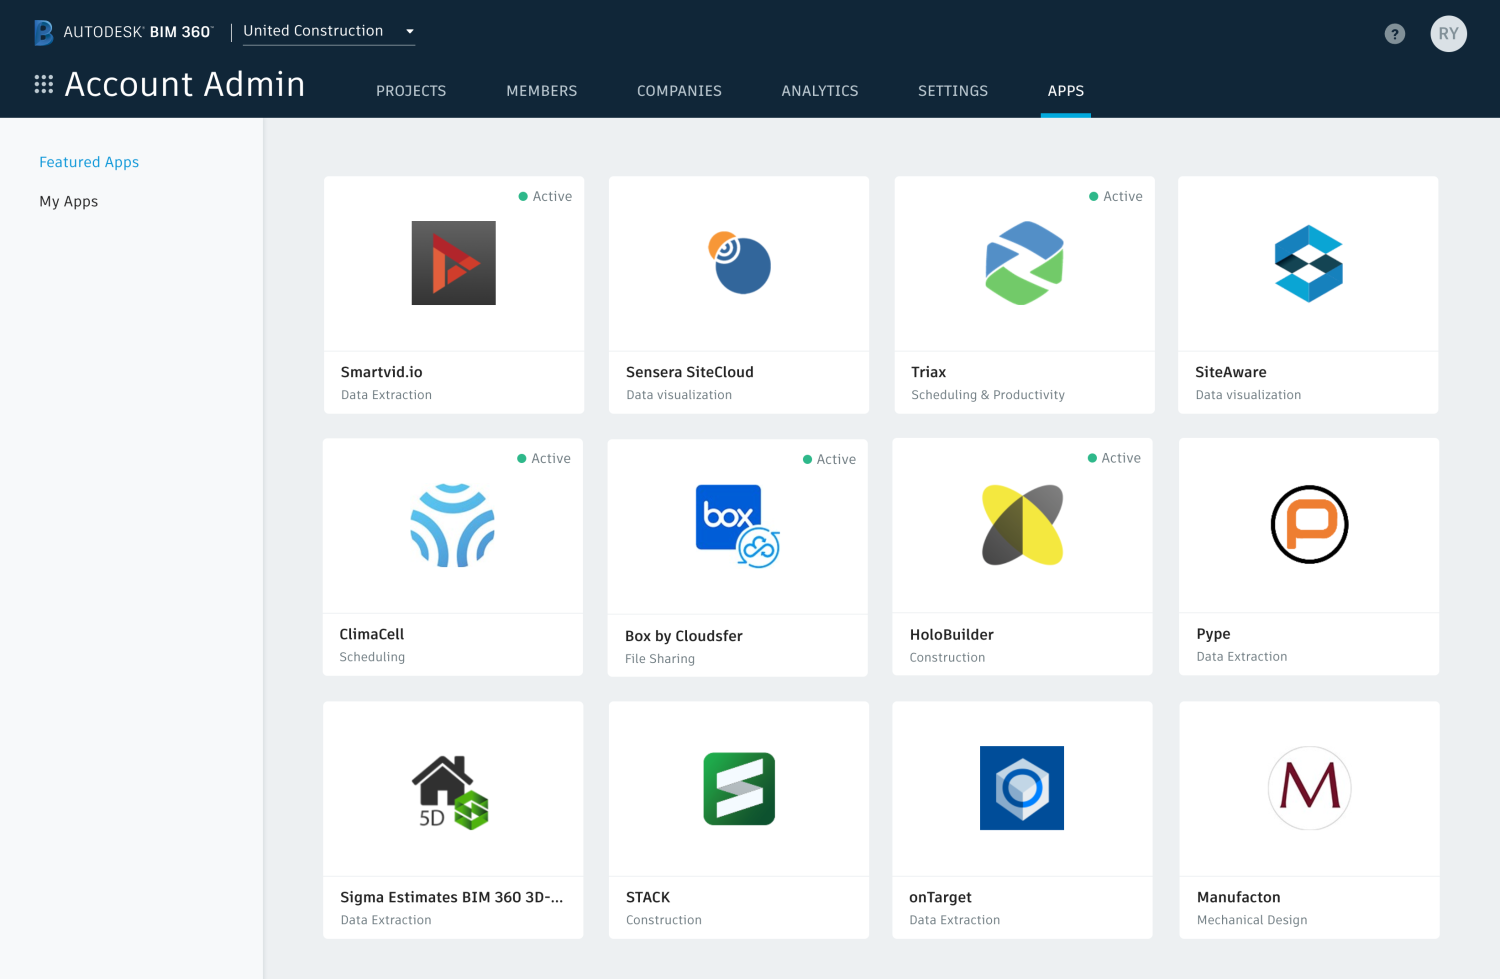1500x979 pixels.
Task: Open the module switcher grid icon
Action: [x=44, y=85]
